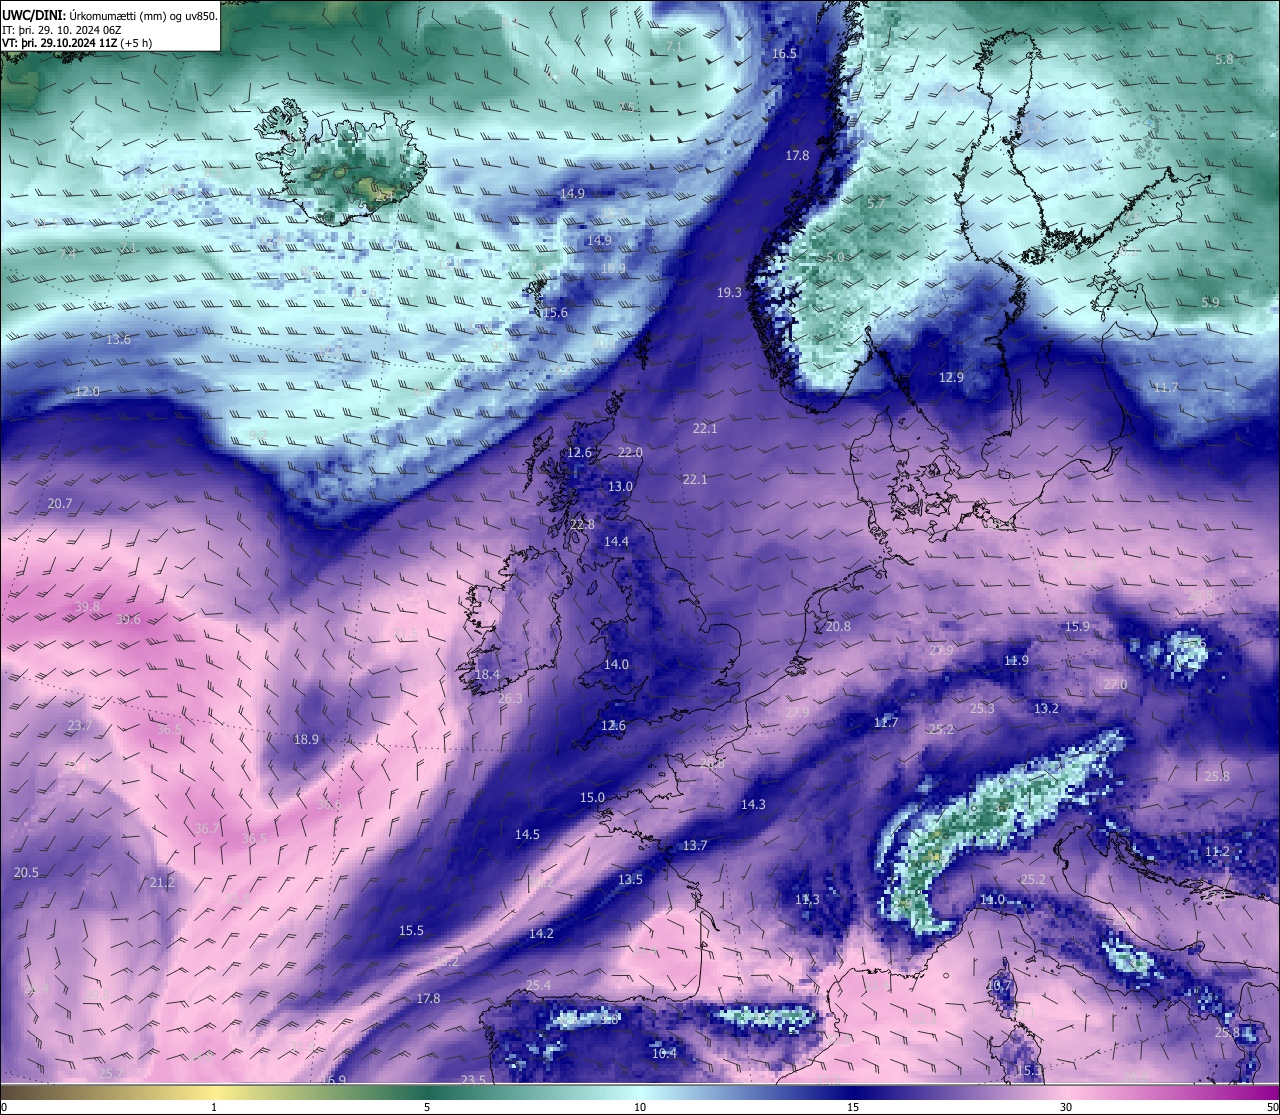Click the scale label 15
Image resolution: width=1280 pixels, height=1115 pixels.
pyautogui.click(x=853, y=1107)
